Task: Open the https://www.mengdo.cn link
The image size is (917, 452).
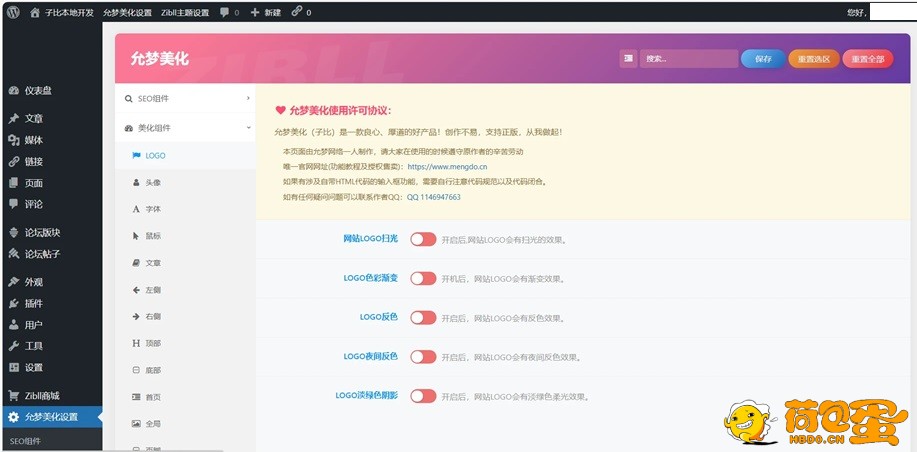Action: (447, 167)
